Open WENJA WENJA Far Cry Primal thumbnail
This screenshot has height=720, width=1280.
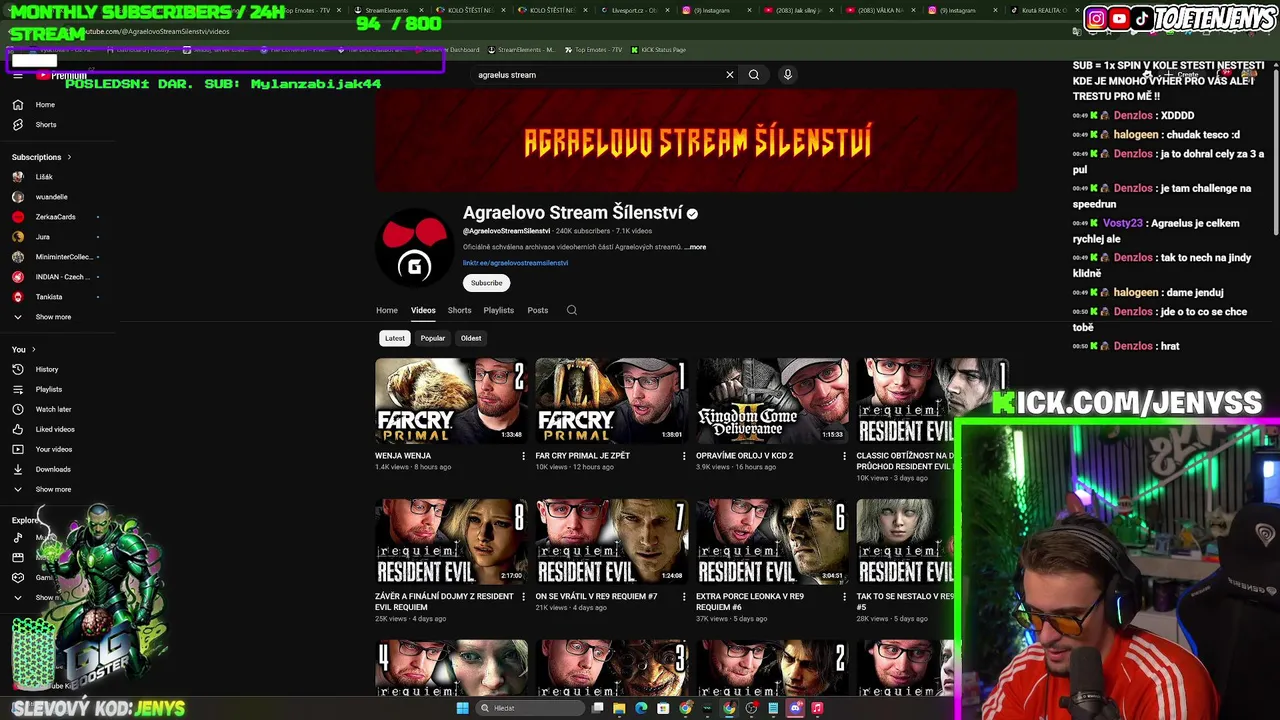coord(451,401)
